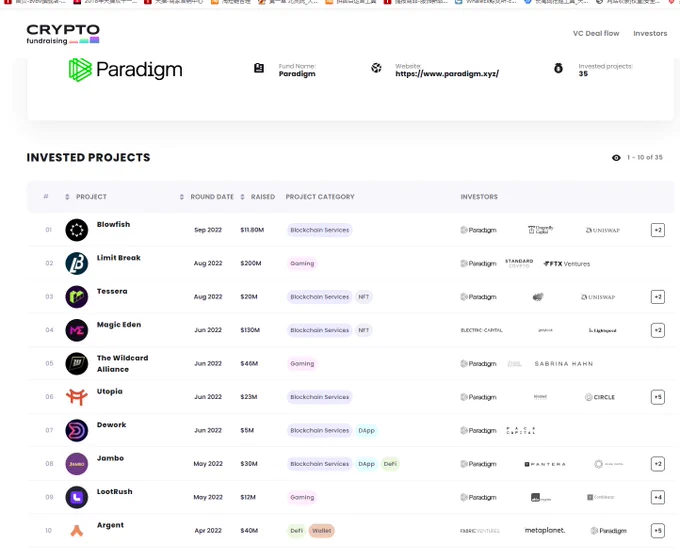Expand +2 more investors for Magic Eden

pyautogui.click(x=657, y=330)
